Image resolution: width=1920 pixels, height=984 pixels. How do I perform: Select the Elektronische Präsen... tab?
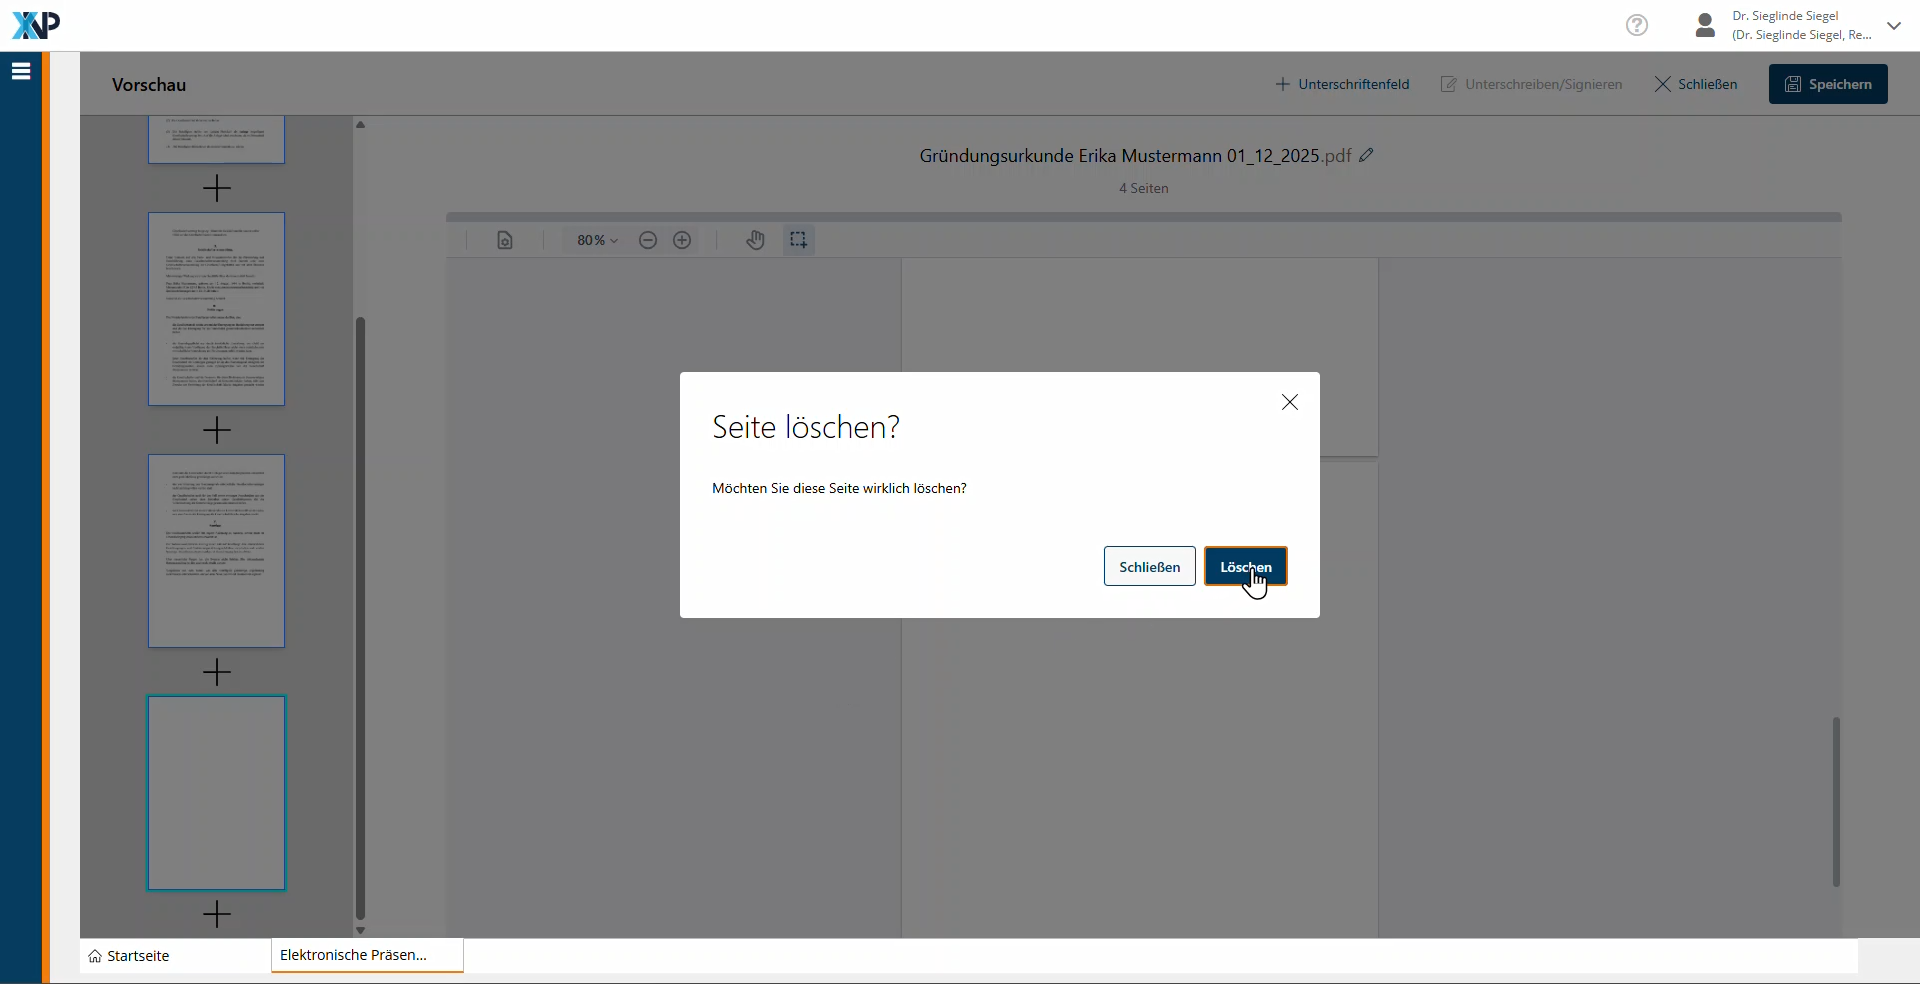pyautogui.click(x=353, y=955)
